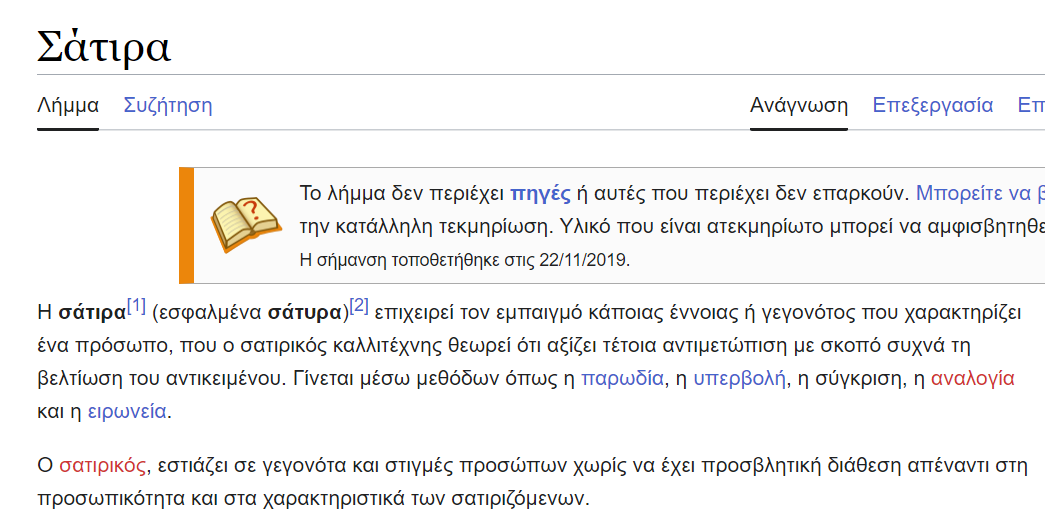Screen dimensions: 1045x532
Task: Follow the bold πηγές link
Action: 540,193
